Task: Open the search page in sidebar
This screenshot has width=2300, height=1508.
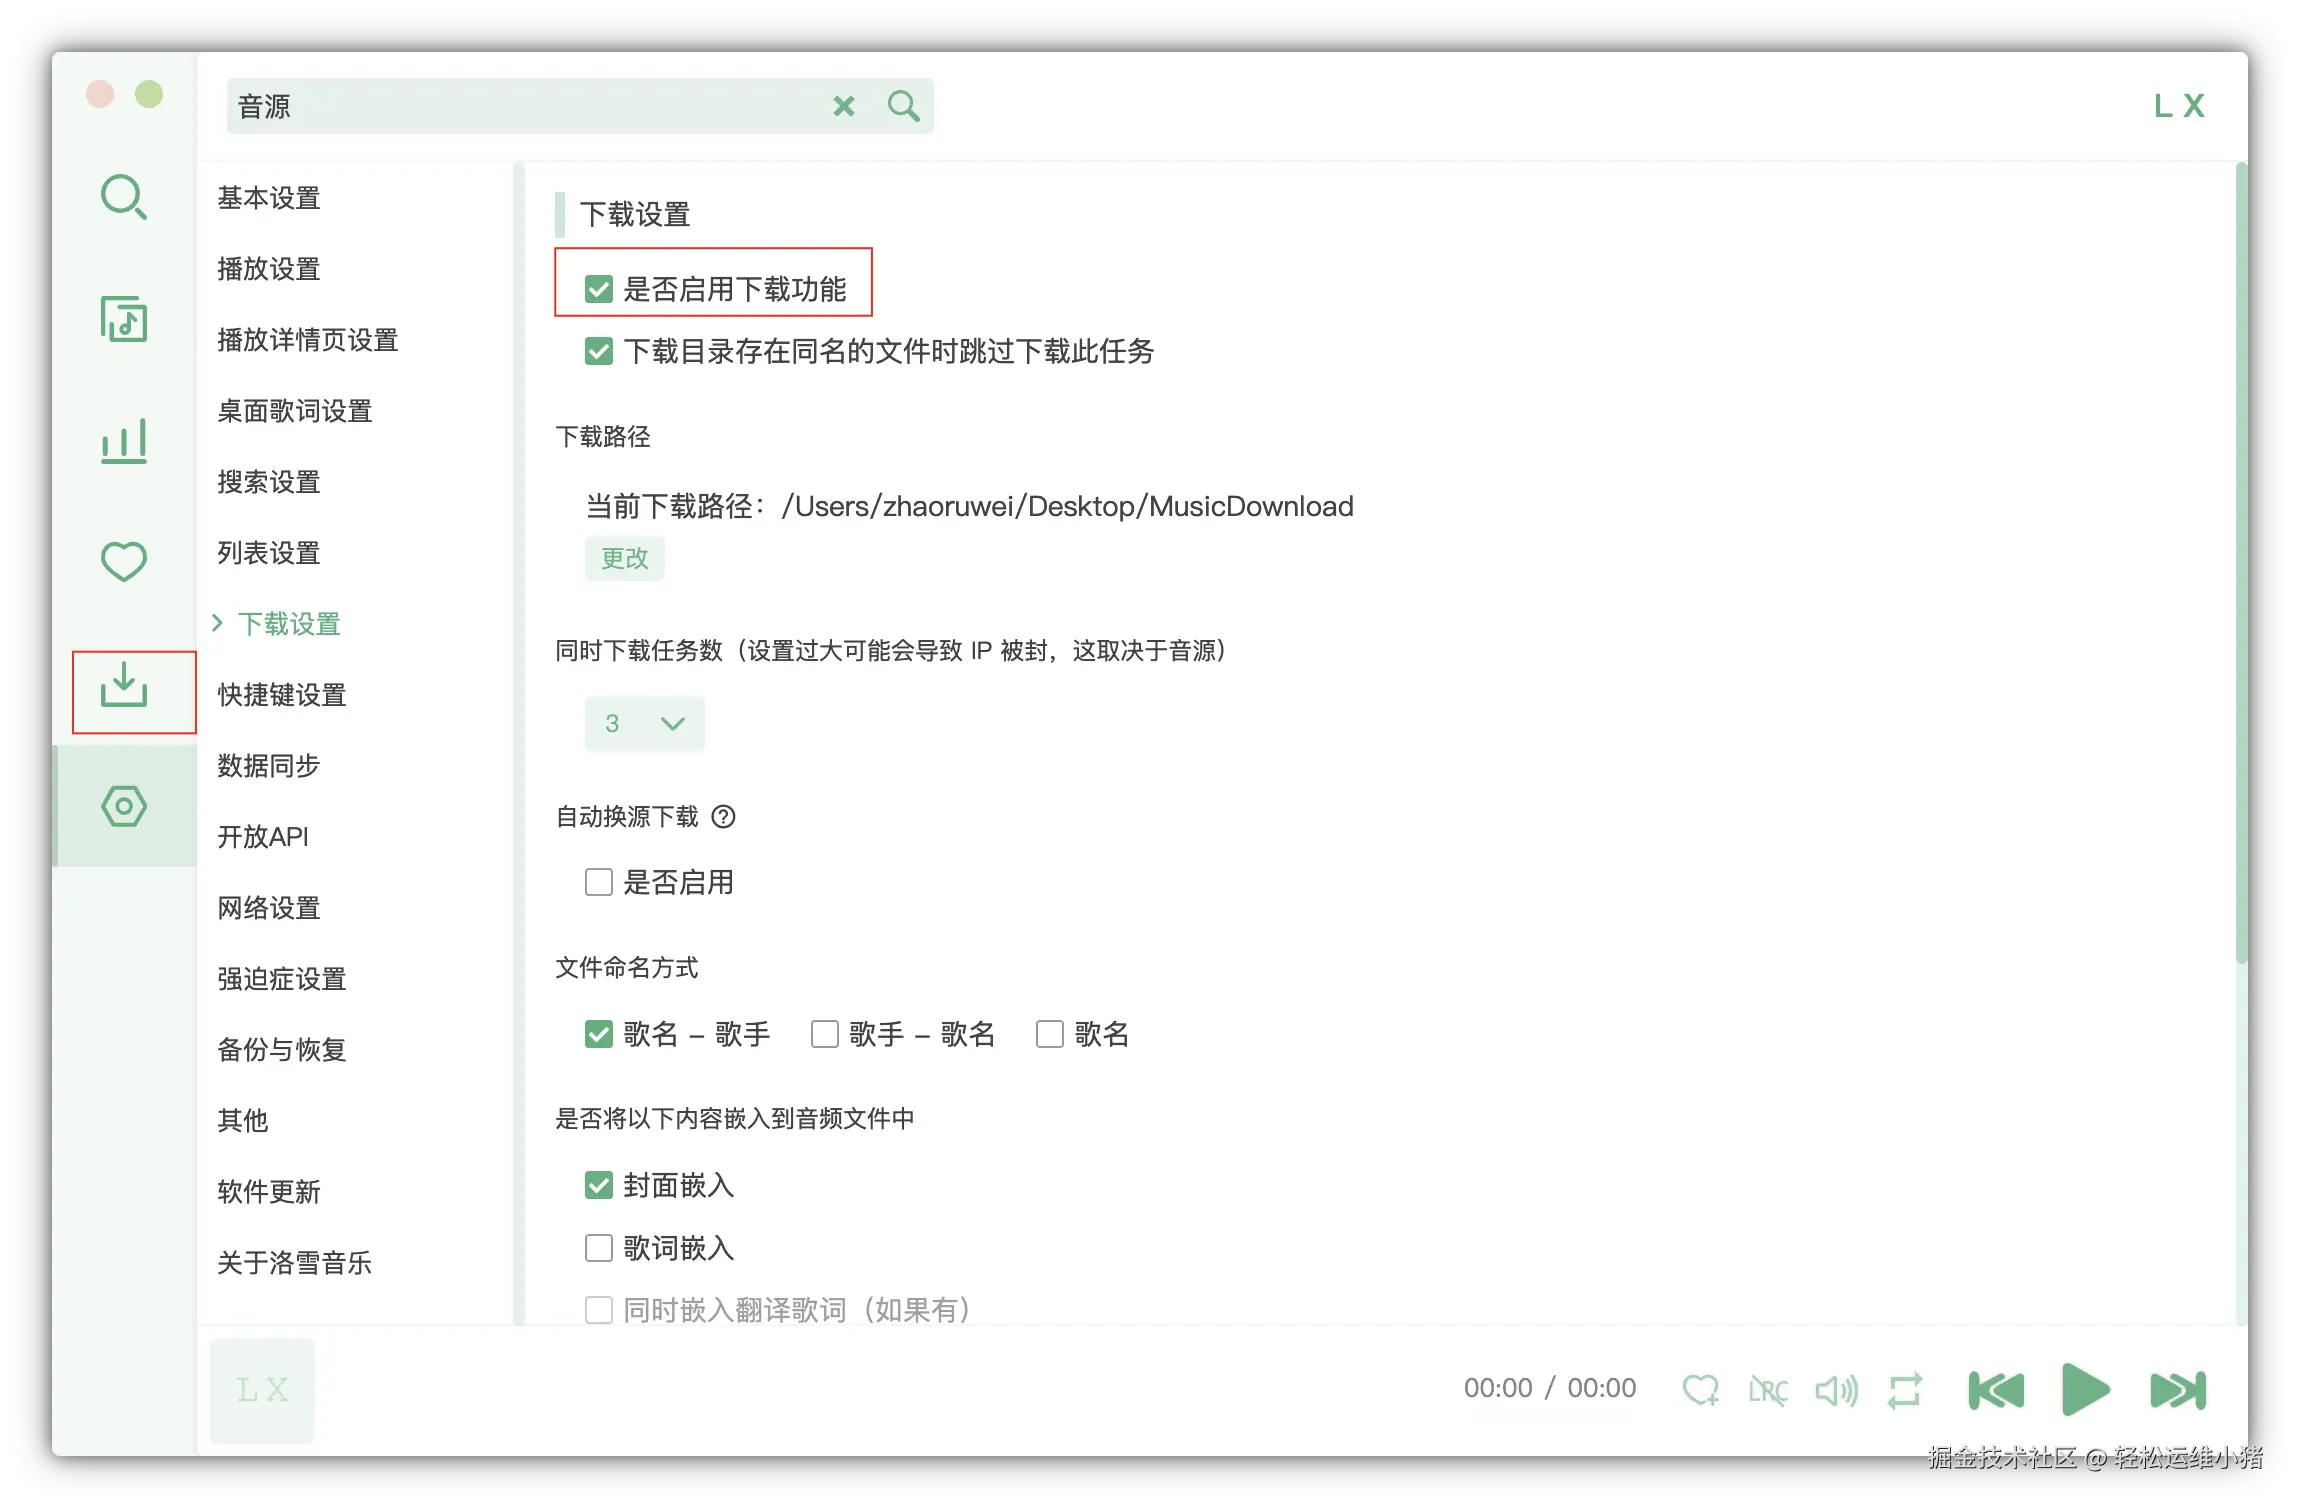Action: coord(124,197)
